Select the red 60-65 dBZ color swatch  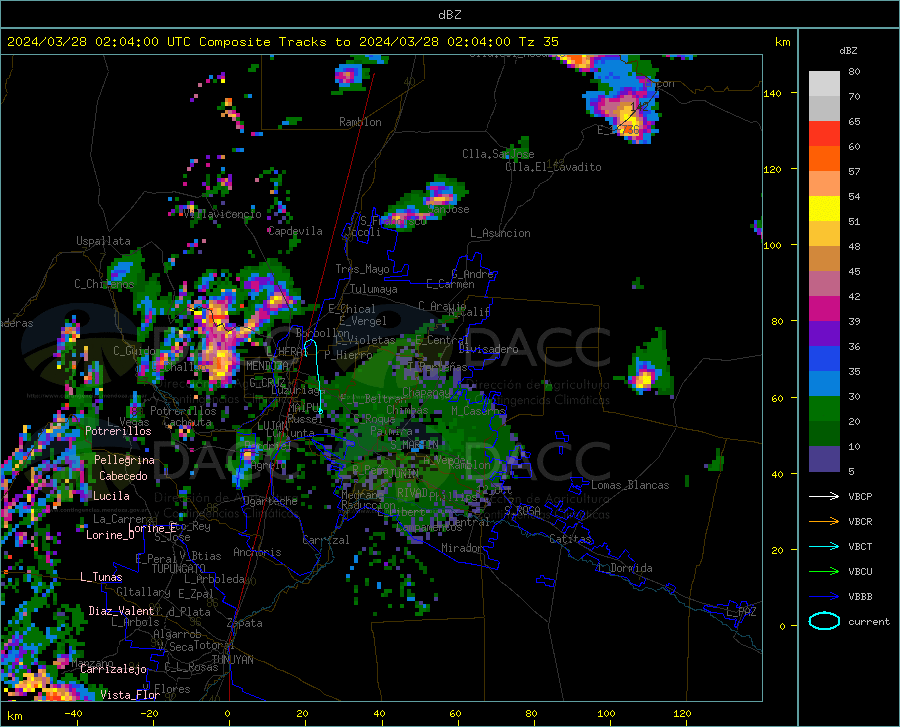pyautogui.click(x=824, y=134)
